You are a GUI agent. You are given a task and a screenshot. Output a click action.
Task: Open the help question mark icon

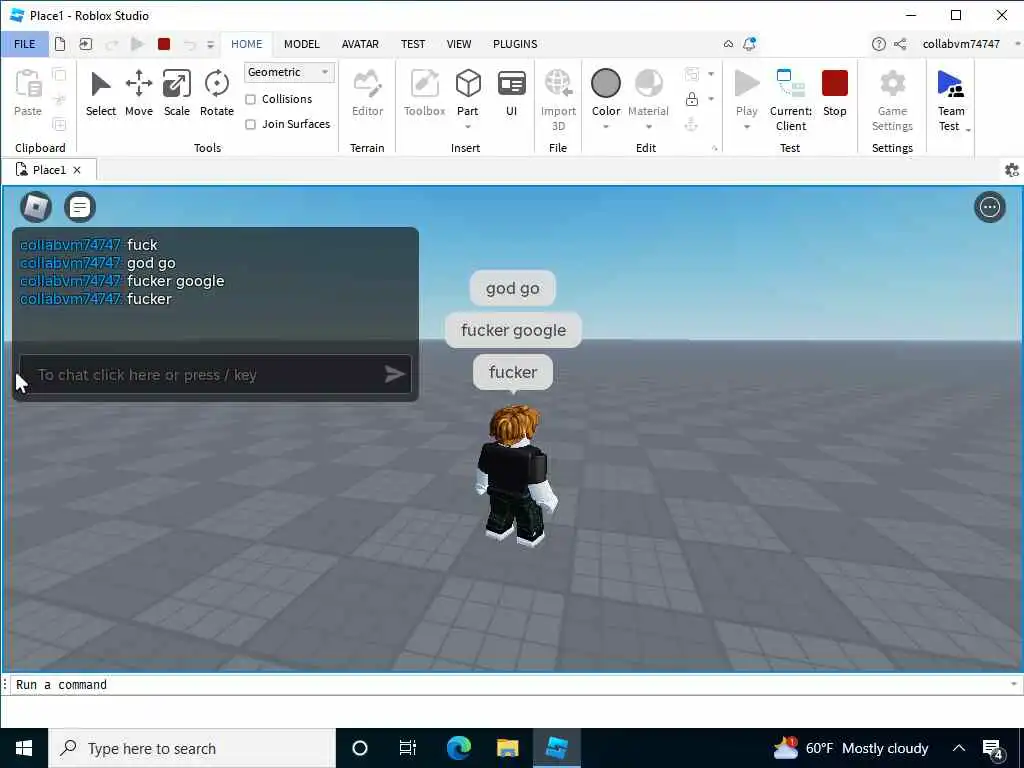tap(878, 44)
